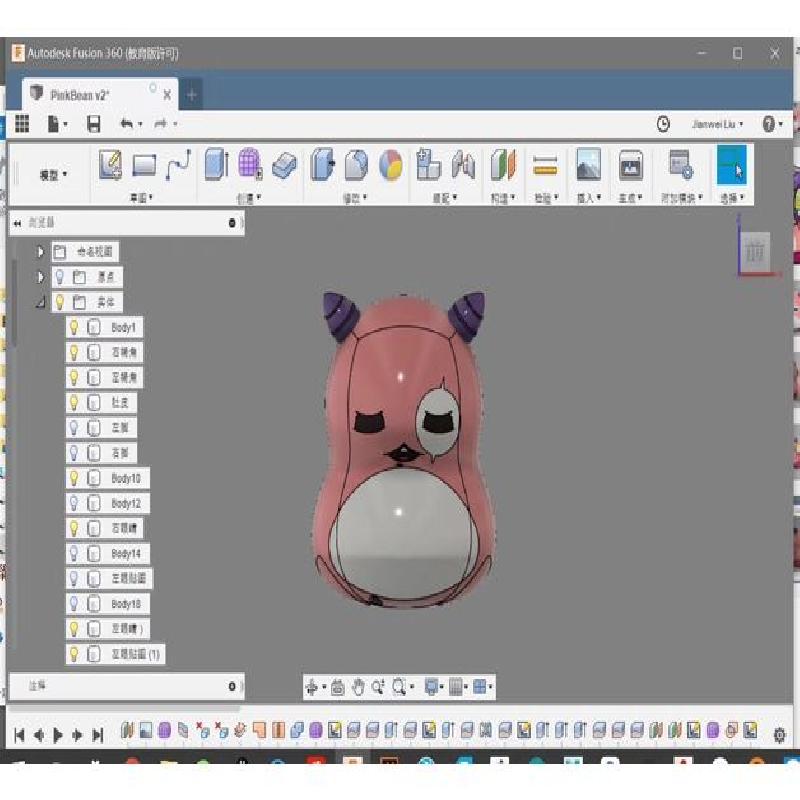Open the 插入 insert dropdown menu
The height and width of the screenshot is (800, 800).
coord(589,198)
